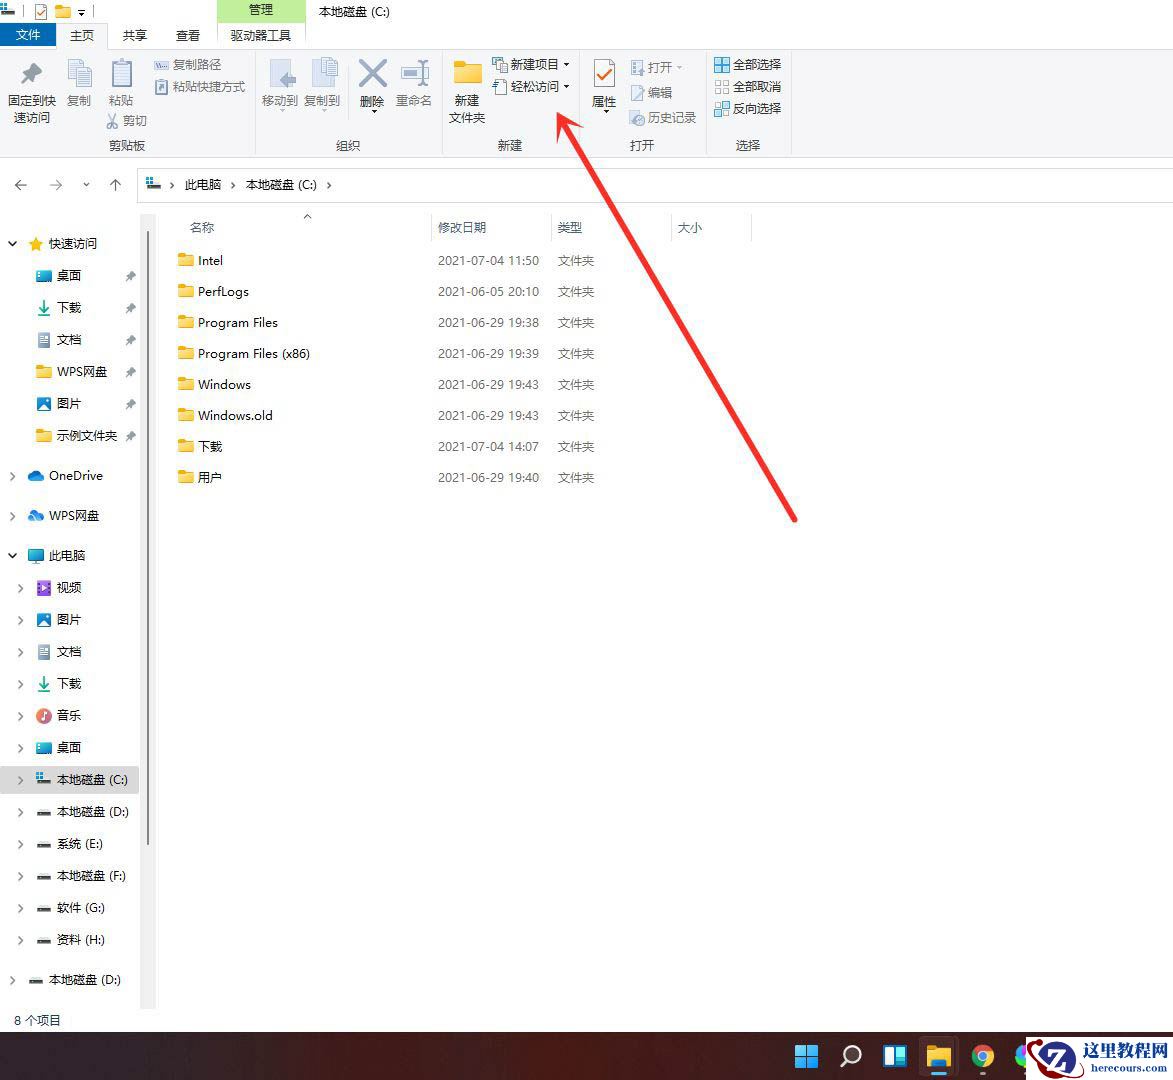Viewport: 1173px width, 1080px height.
Task: Click 复制路径 (Copy Path)
Action: 194,64
